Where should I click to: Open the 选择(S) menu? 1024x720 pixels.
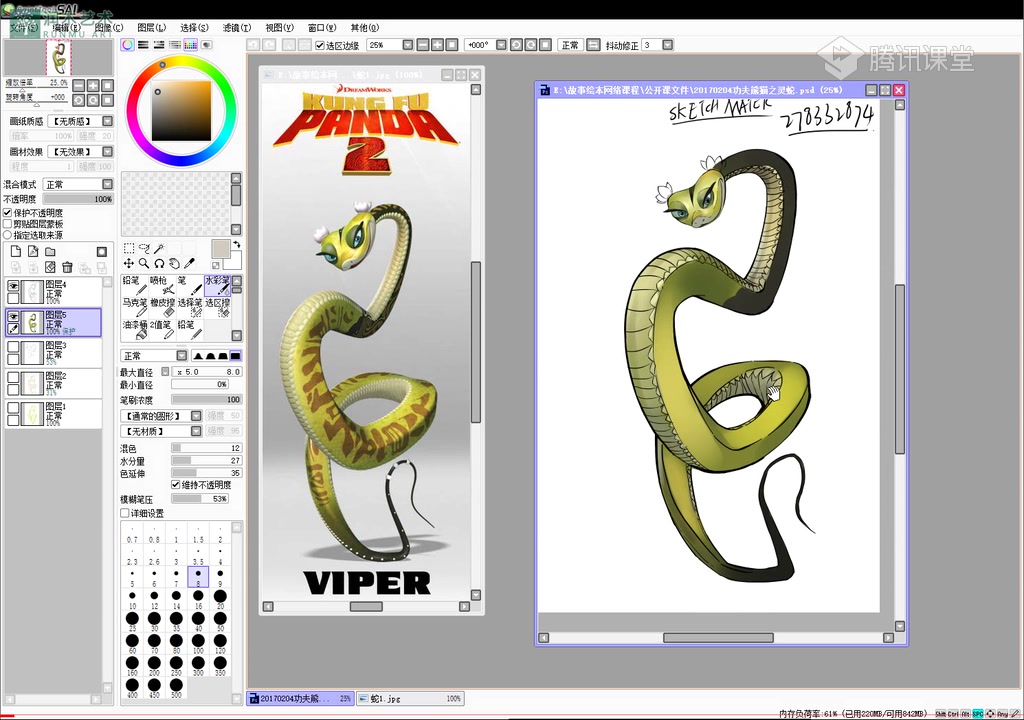pyautogui.click(x=194, y=27)
